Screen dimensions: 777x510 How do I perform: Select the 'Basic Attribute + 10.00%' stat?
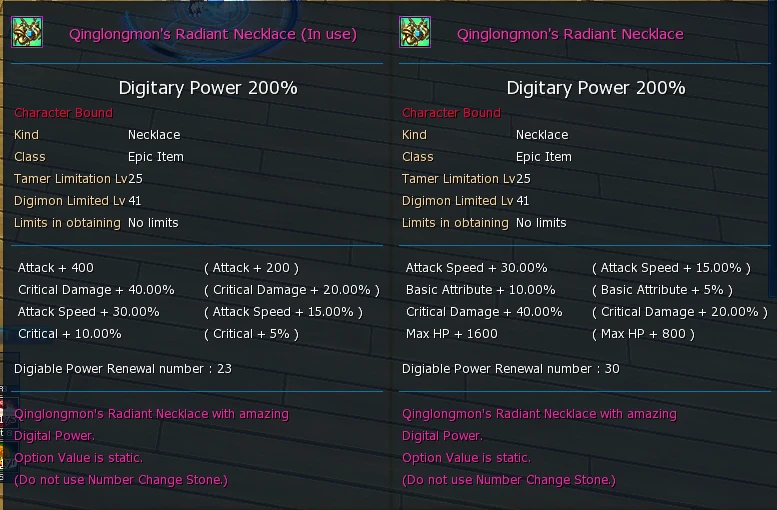pos(481,290)
